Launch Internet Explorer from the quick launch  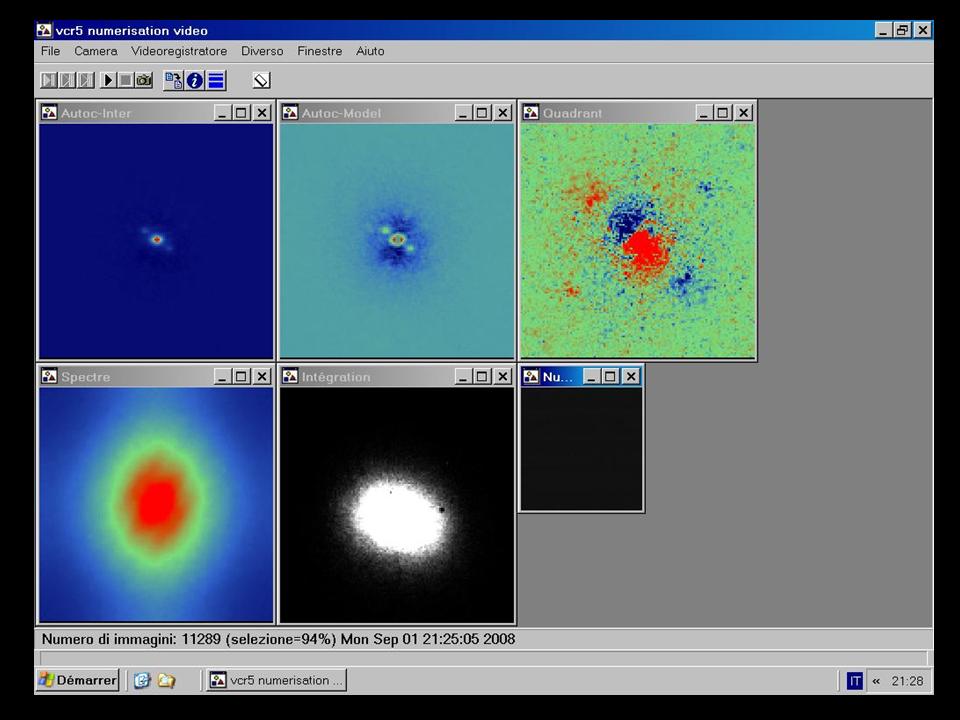[142, 680]
